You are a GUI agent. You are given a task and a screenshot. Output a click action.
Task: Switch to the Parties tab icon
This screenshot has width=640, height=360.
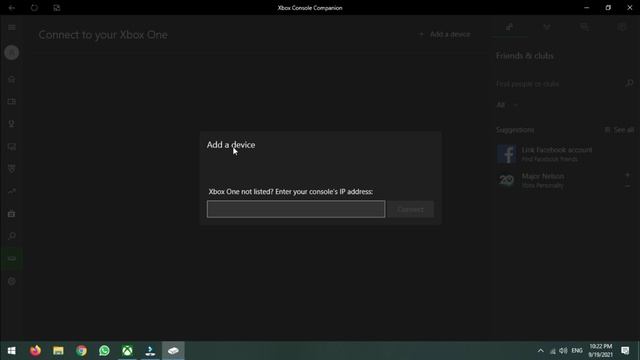click(547, 27)
